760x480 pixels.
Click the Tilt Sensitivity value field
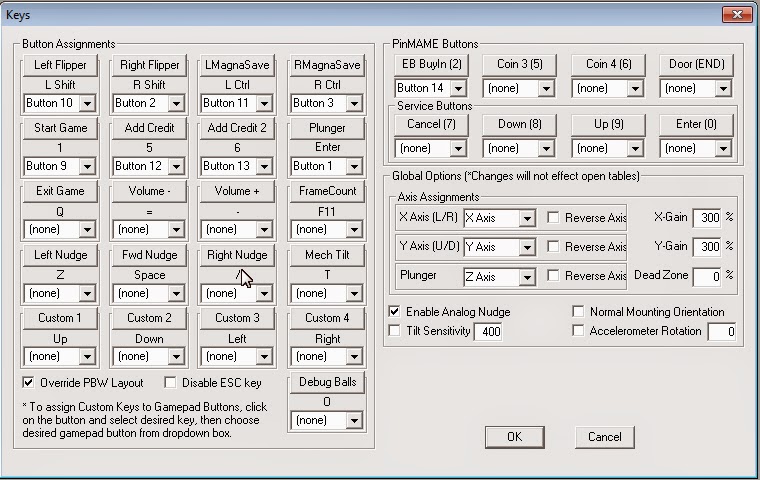(488, 332)
